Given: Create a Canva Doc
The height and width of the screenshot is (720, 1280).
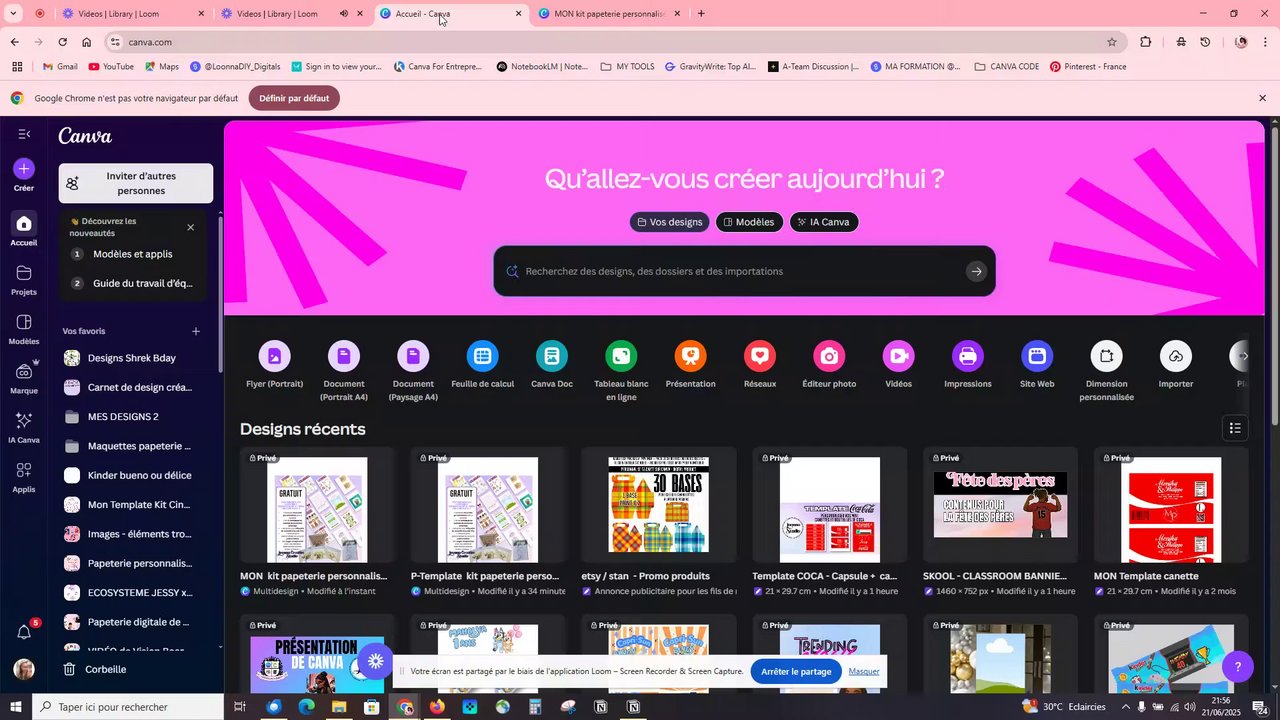Looking at the screenshot, I should (551, 366).
